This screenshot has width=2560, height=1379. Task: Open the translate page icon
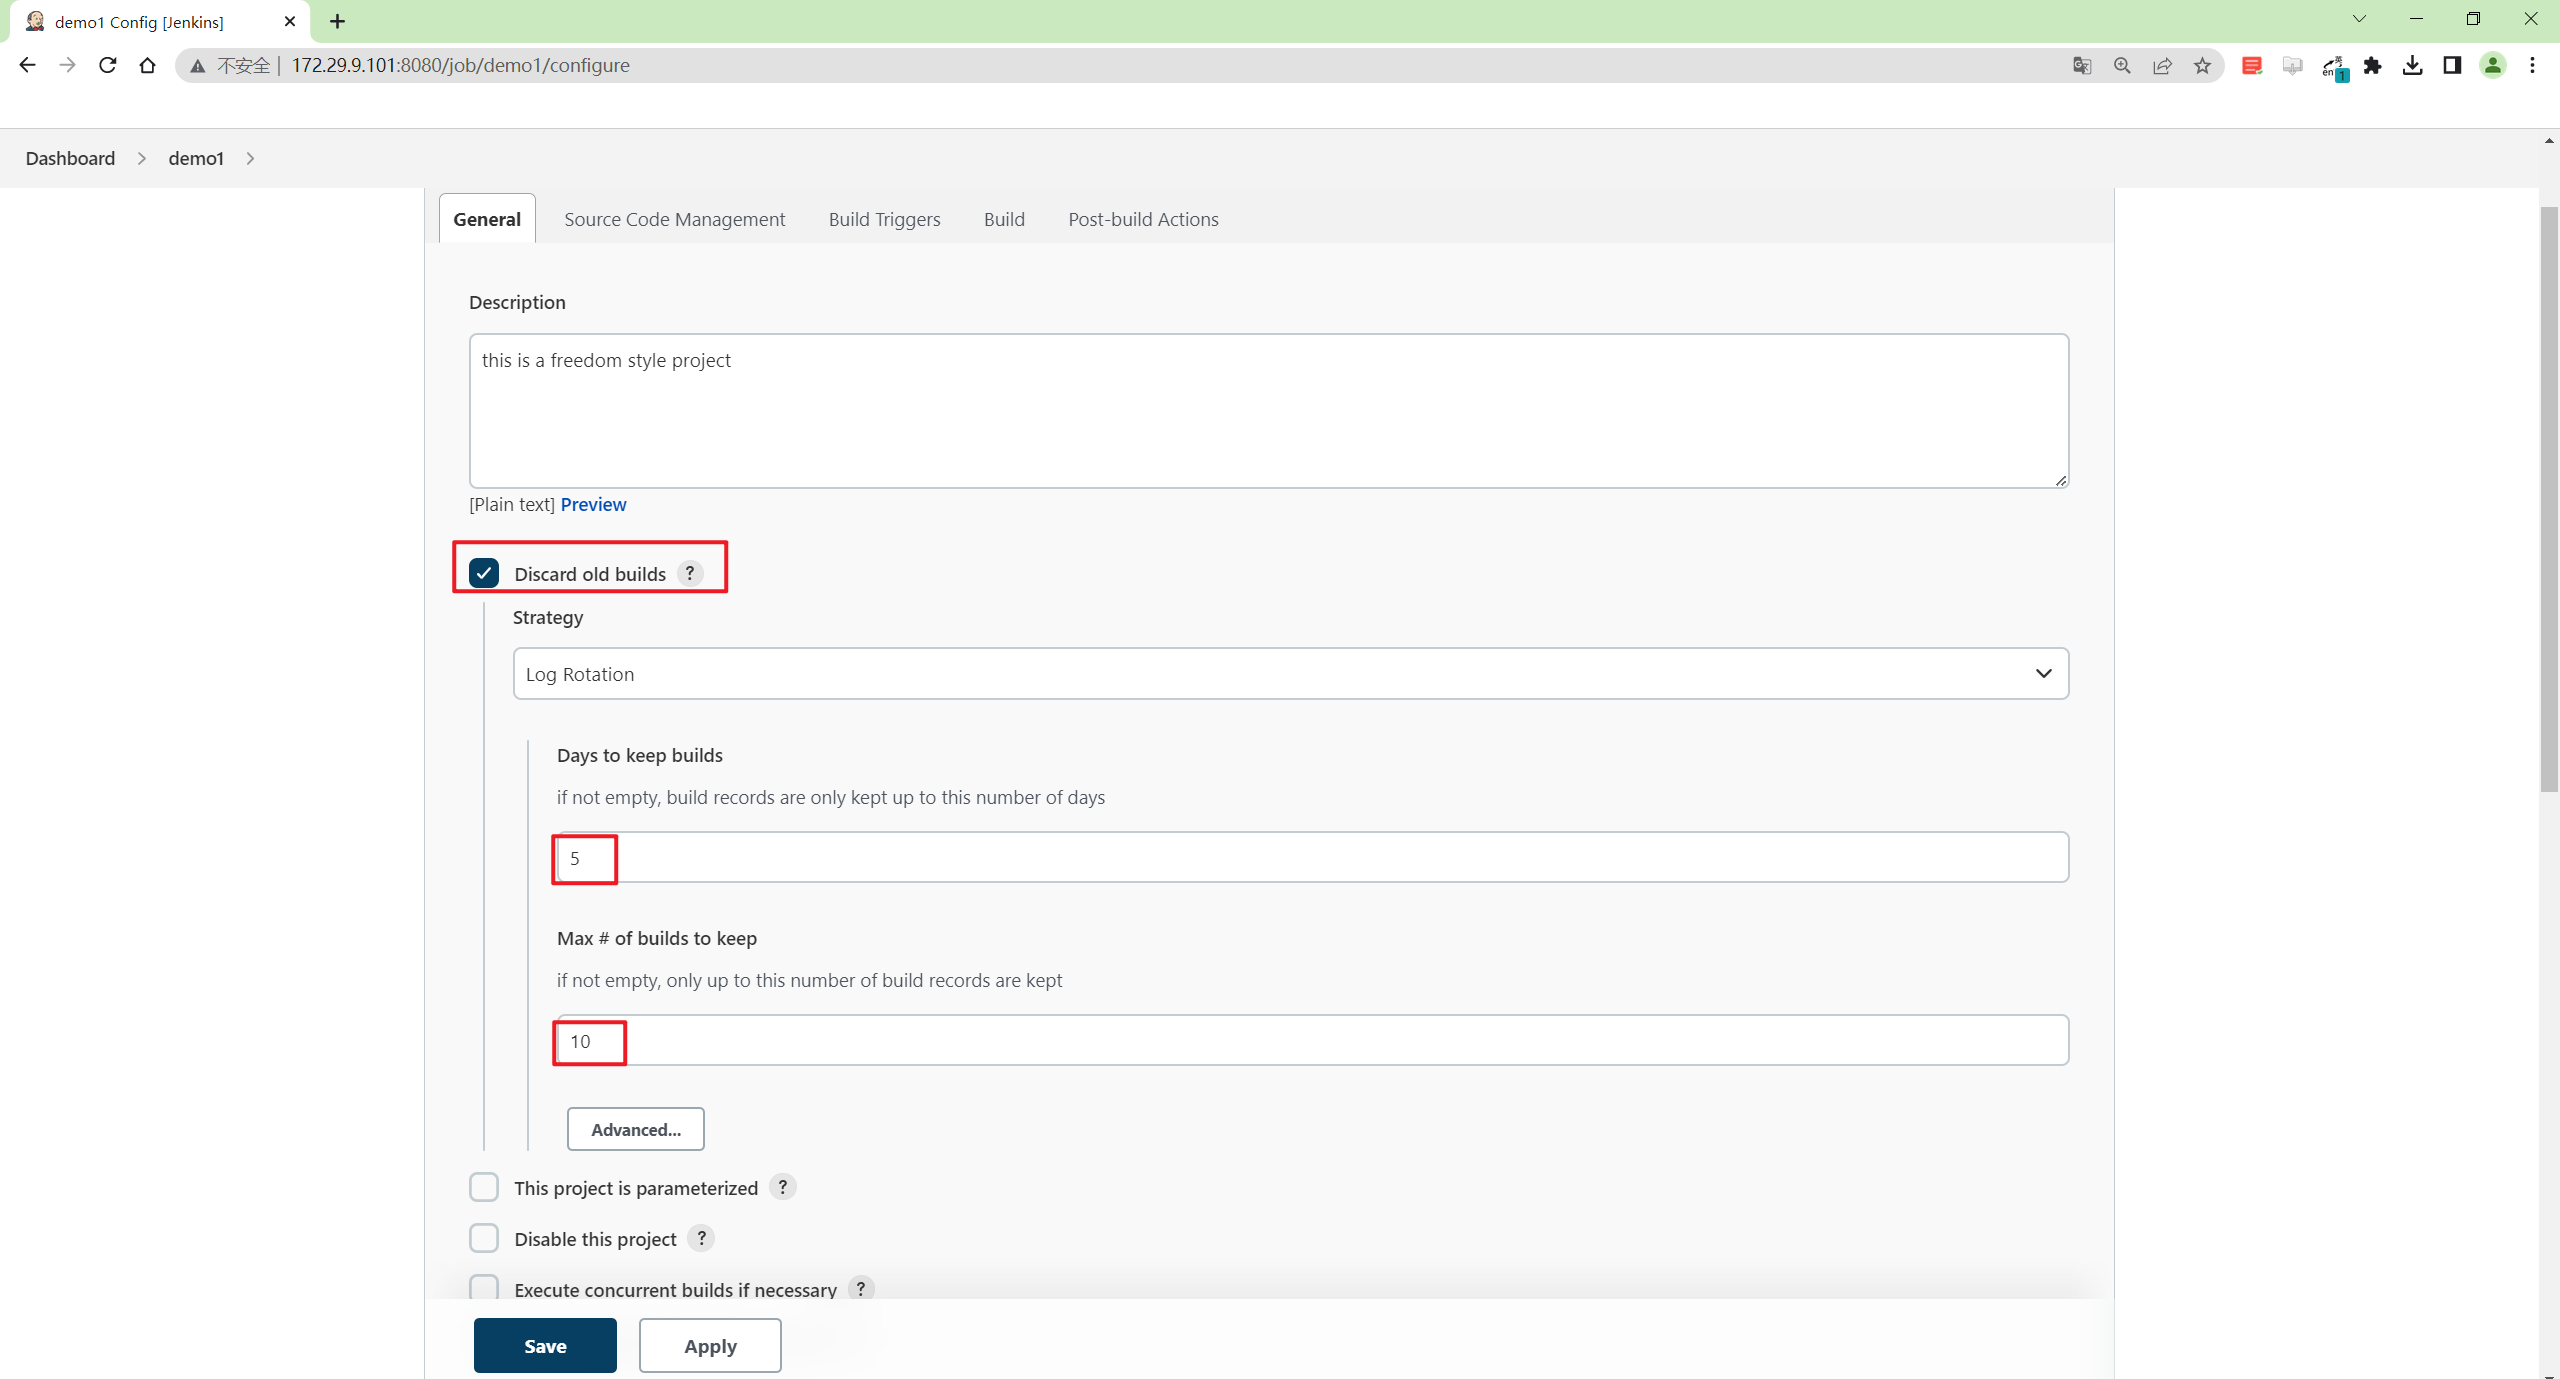coord(2082,65)
